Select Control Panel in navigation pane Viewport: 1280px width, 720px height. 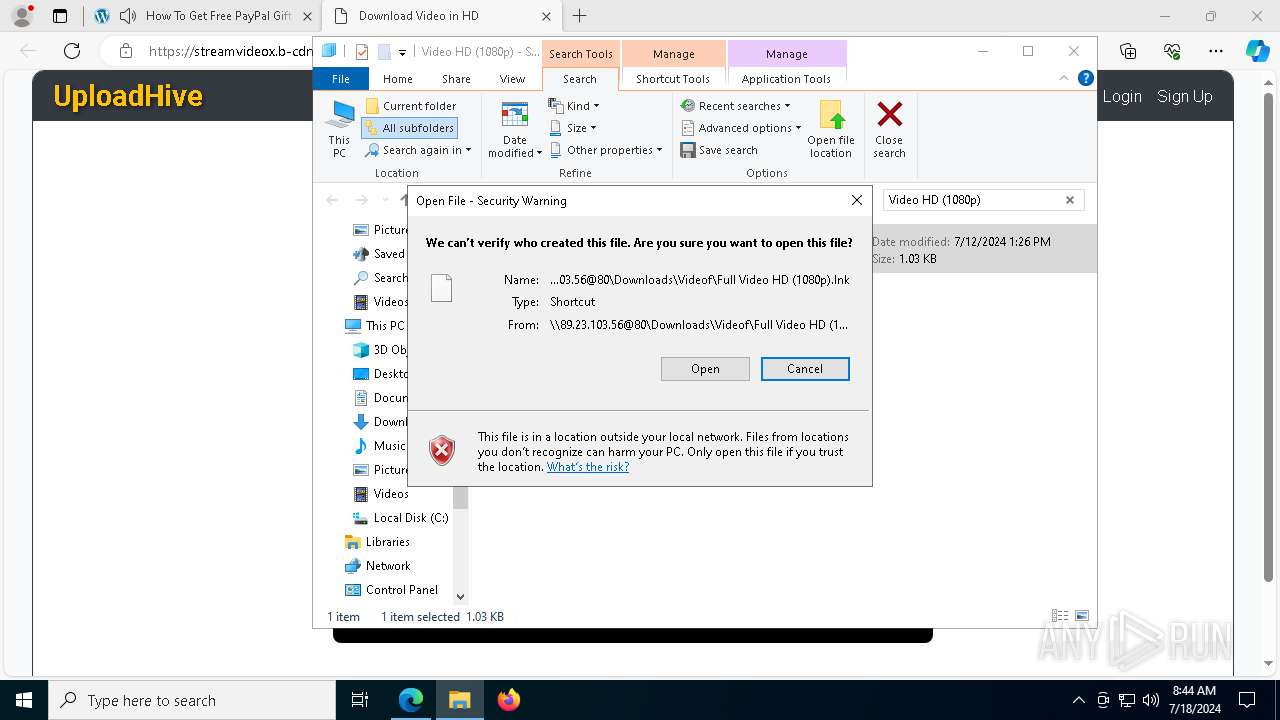(391, 590)
